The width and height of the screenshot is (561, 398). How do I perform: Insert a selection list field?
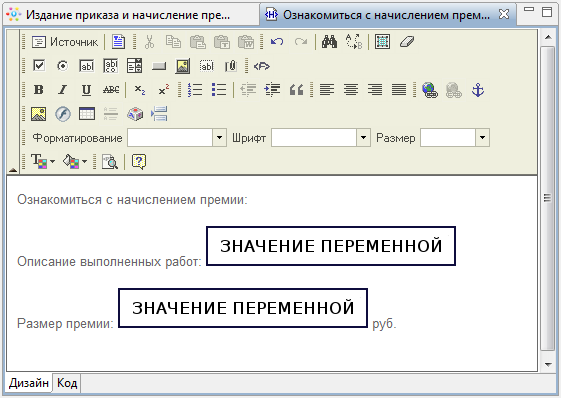pos(135,66)
